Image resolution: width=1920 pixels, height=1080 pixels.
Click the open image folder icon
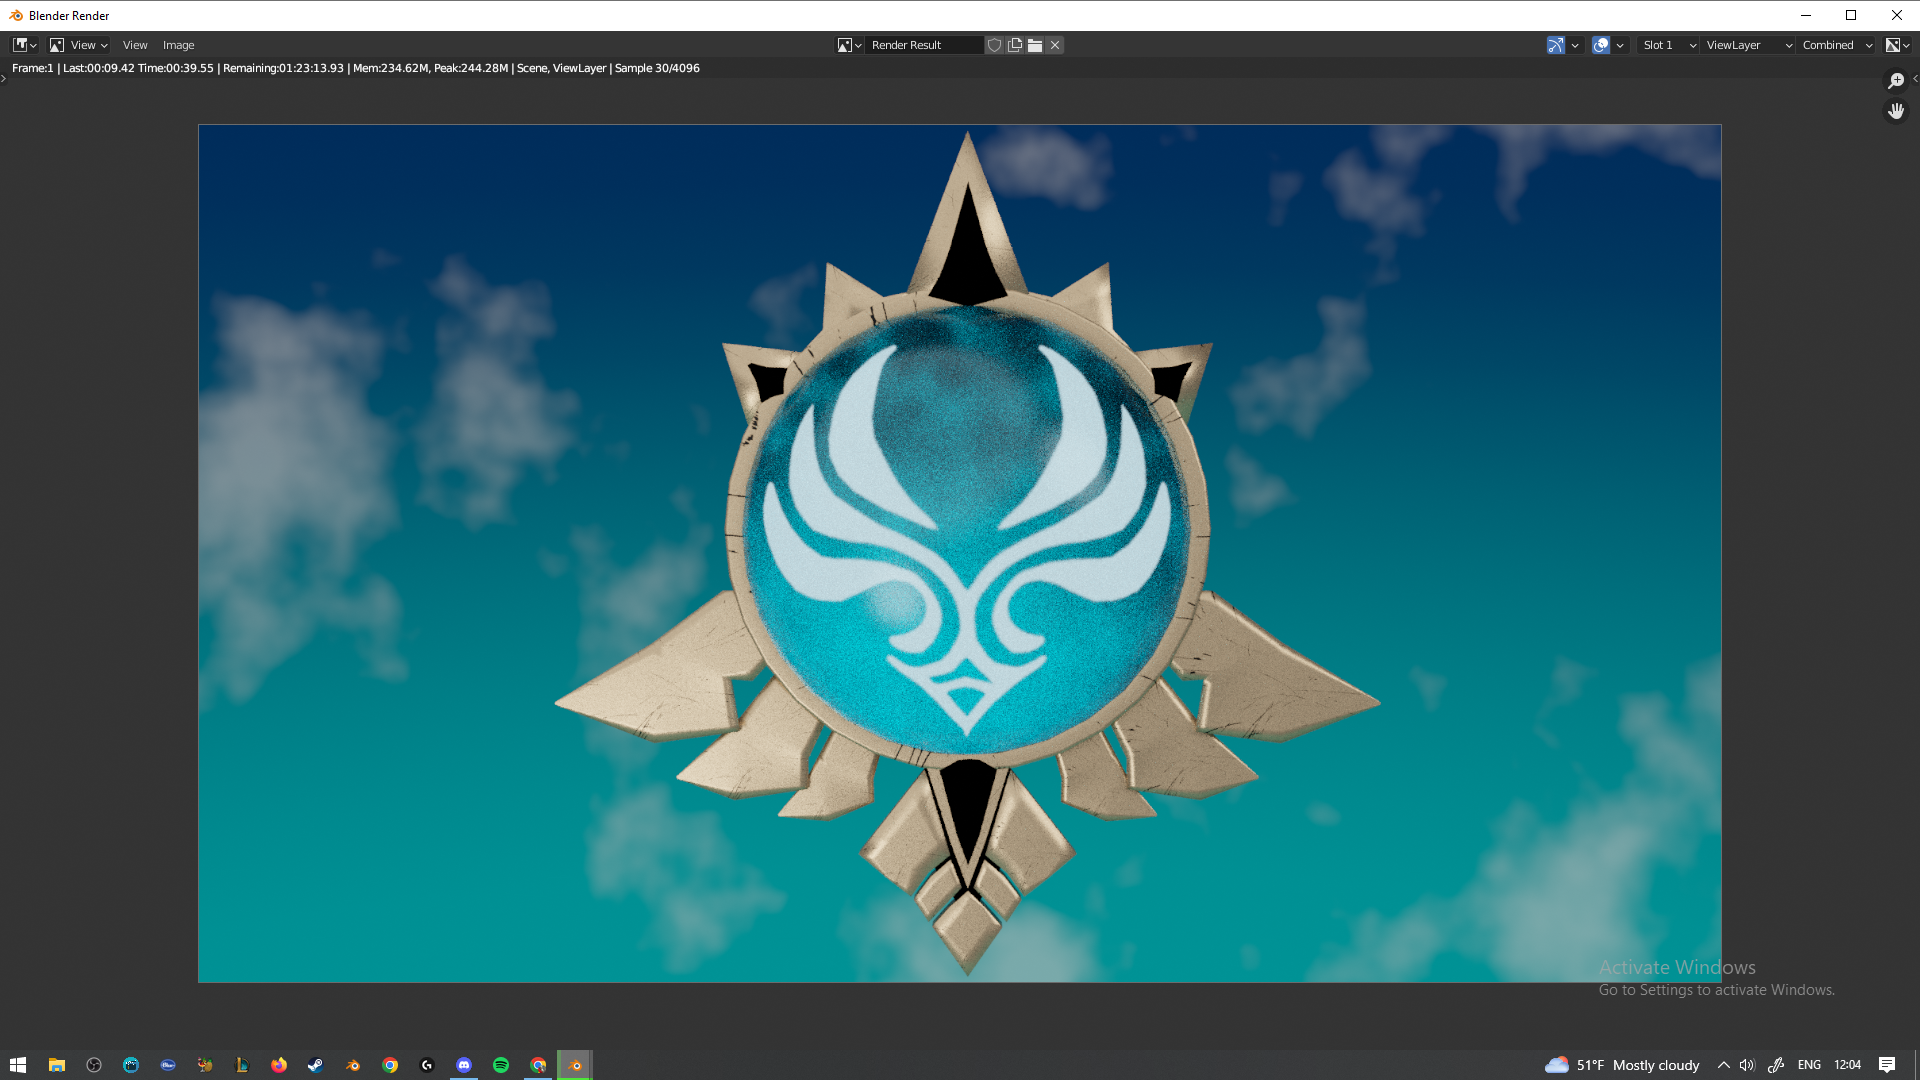click(x=1035, y=45)
